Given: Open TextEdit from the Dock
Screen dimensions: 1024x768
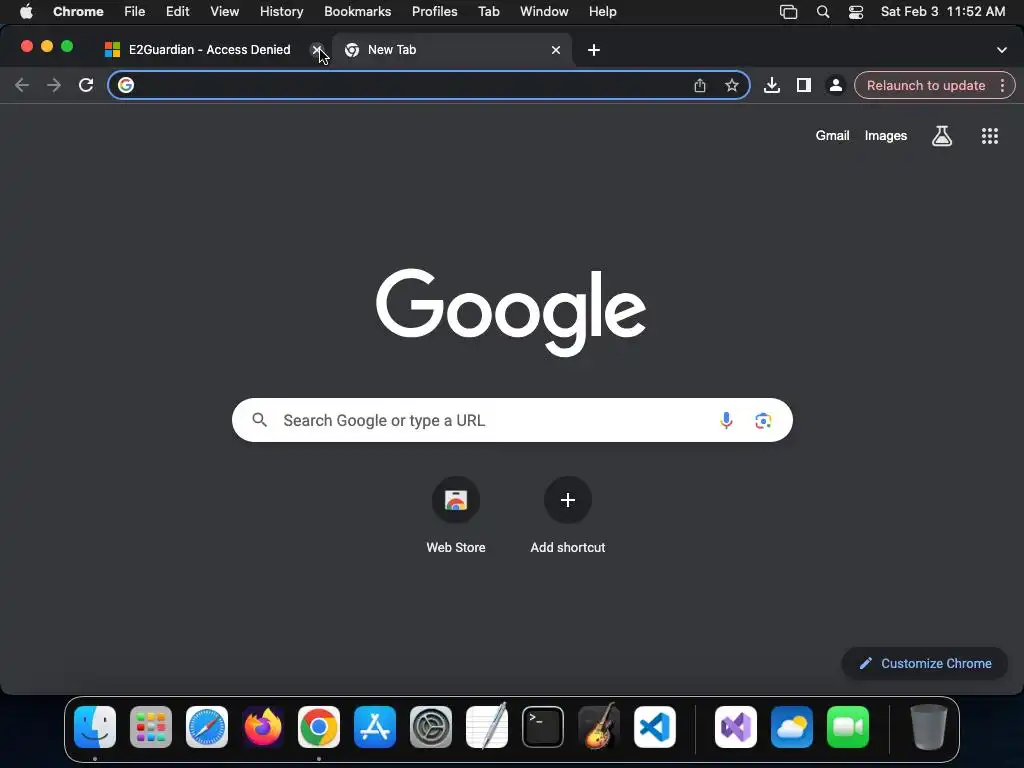Looking at the screenshot, I should (487, 727).
